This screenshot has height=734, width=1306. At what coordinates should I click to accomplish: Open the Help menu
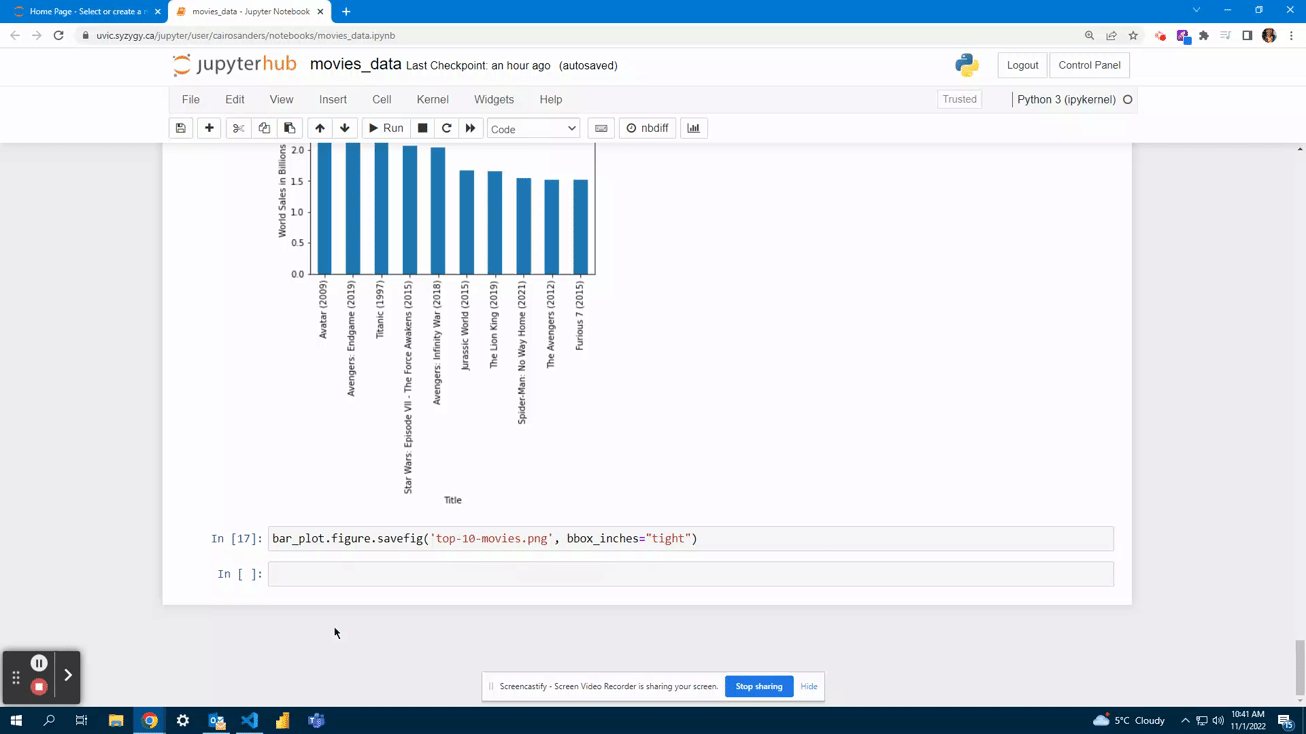click(x=551, y=100)
